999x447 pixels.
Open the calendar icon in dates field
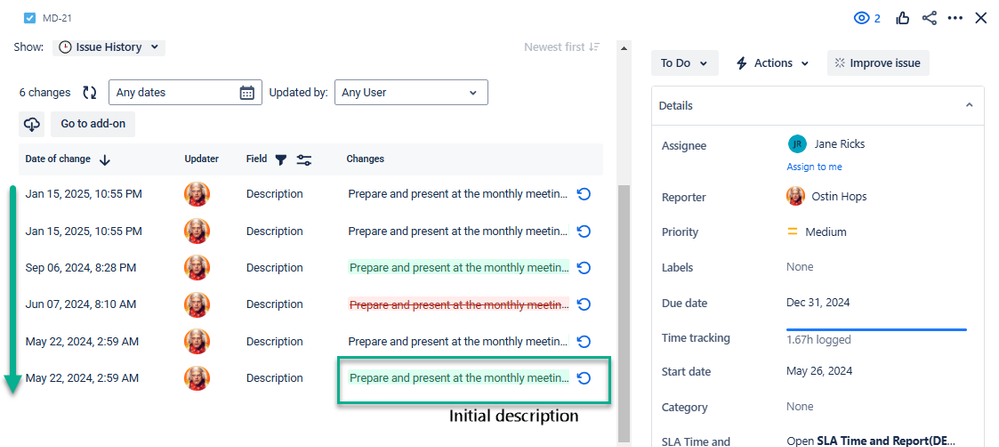click(x=247, y=92)
